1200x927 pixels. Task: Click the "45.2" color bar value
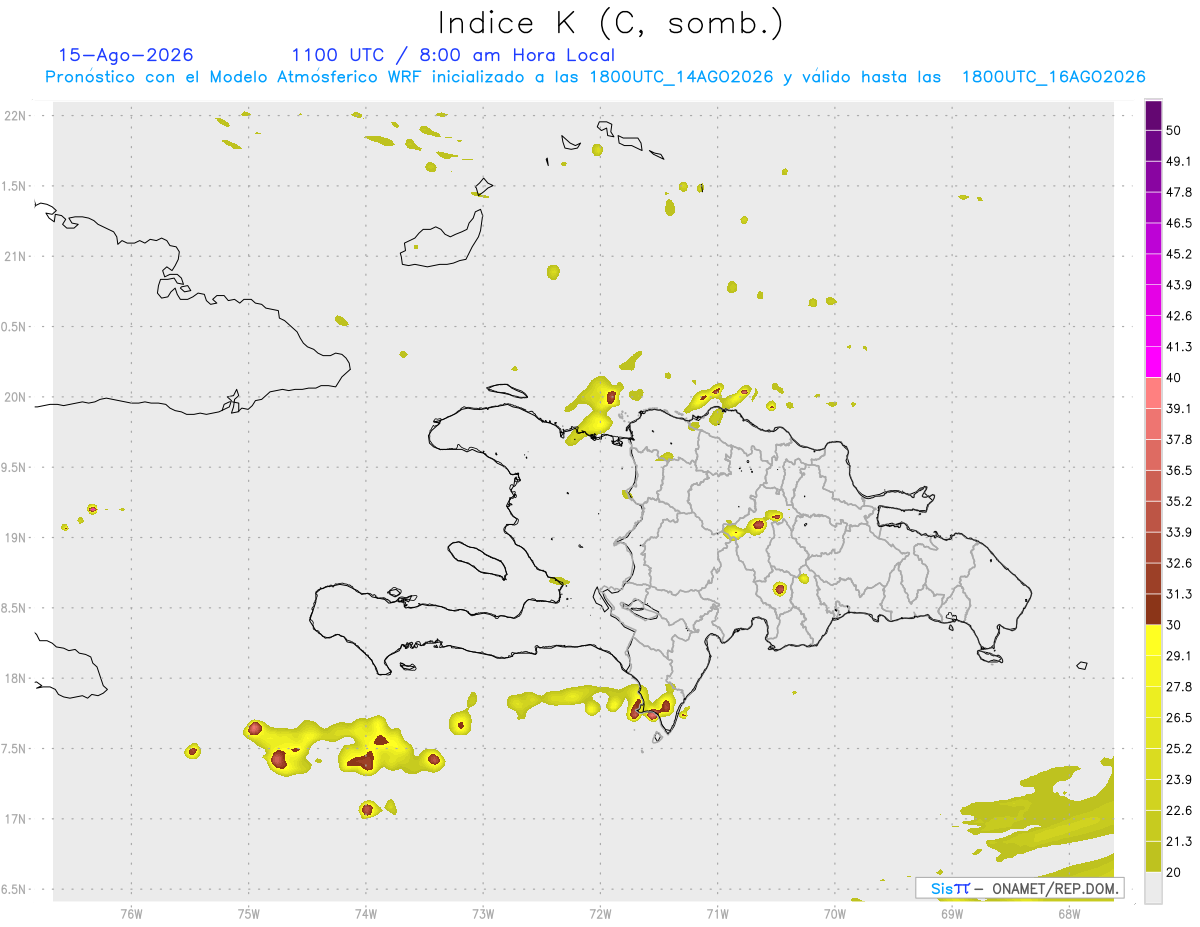tap(1179, 254)
